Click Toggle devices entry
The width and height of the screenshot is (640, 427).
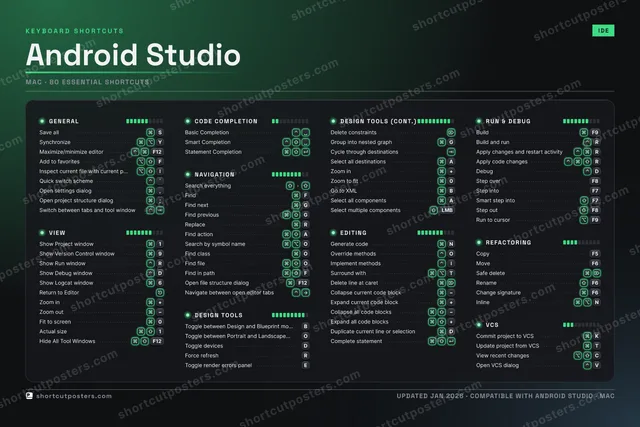247,346
